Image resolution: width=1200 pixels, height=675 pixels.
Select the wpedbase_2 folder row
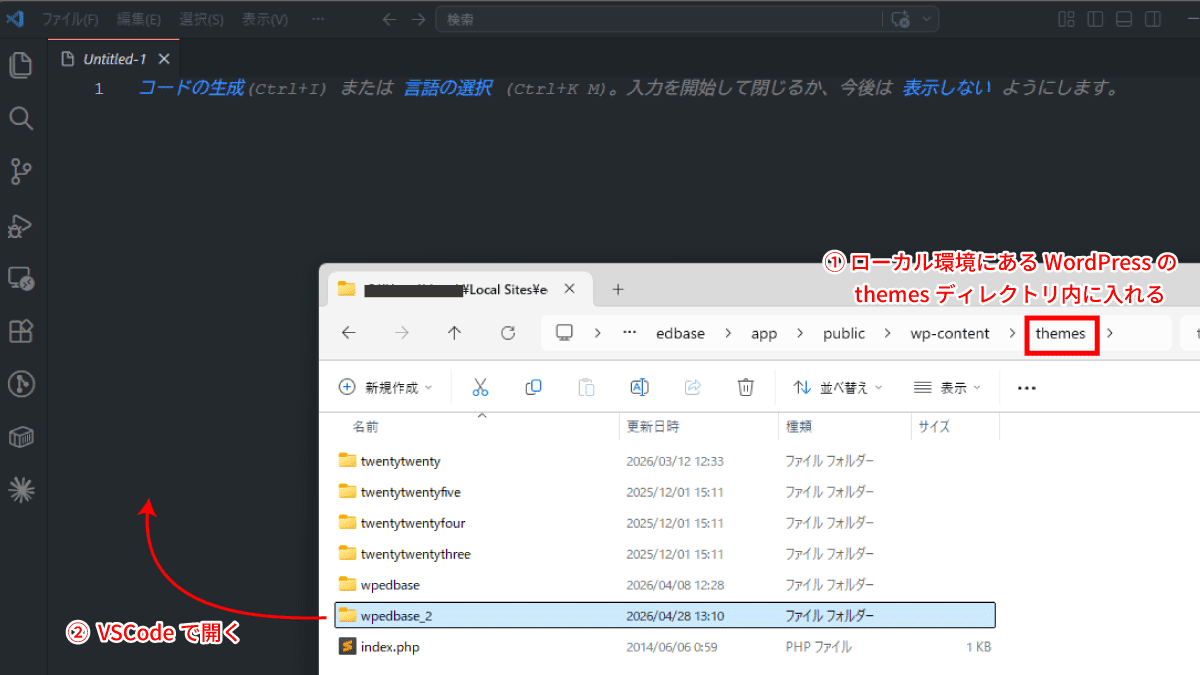pos(665,616)
